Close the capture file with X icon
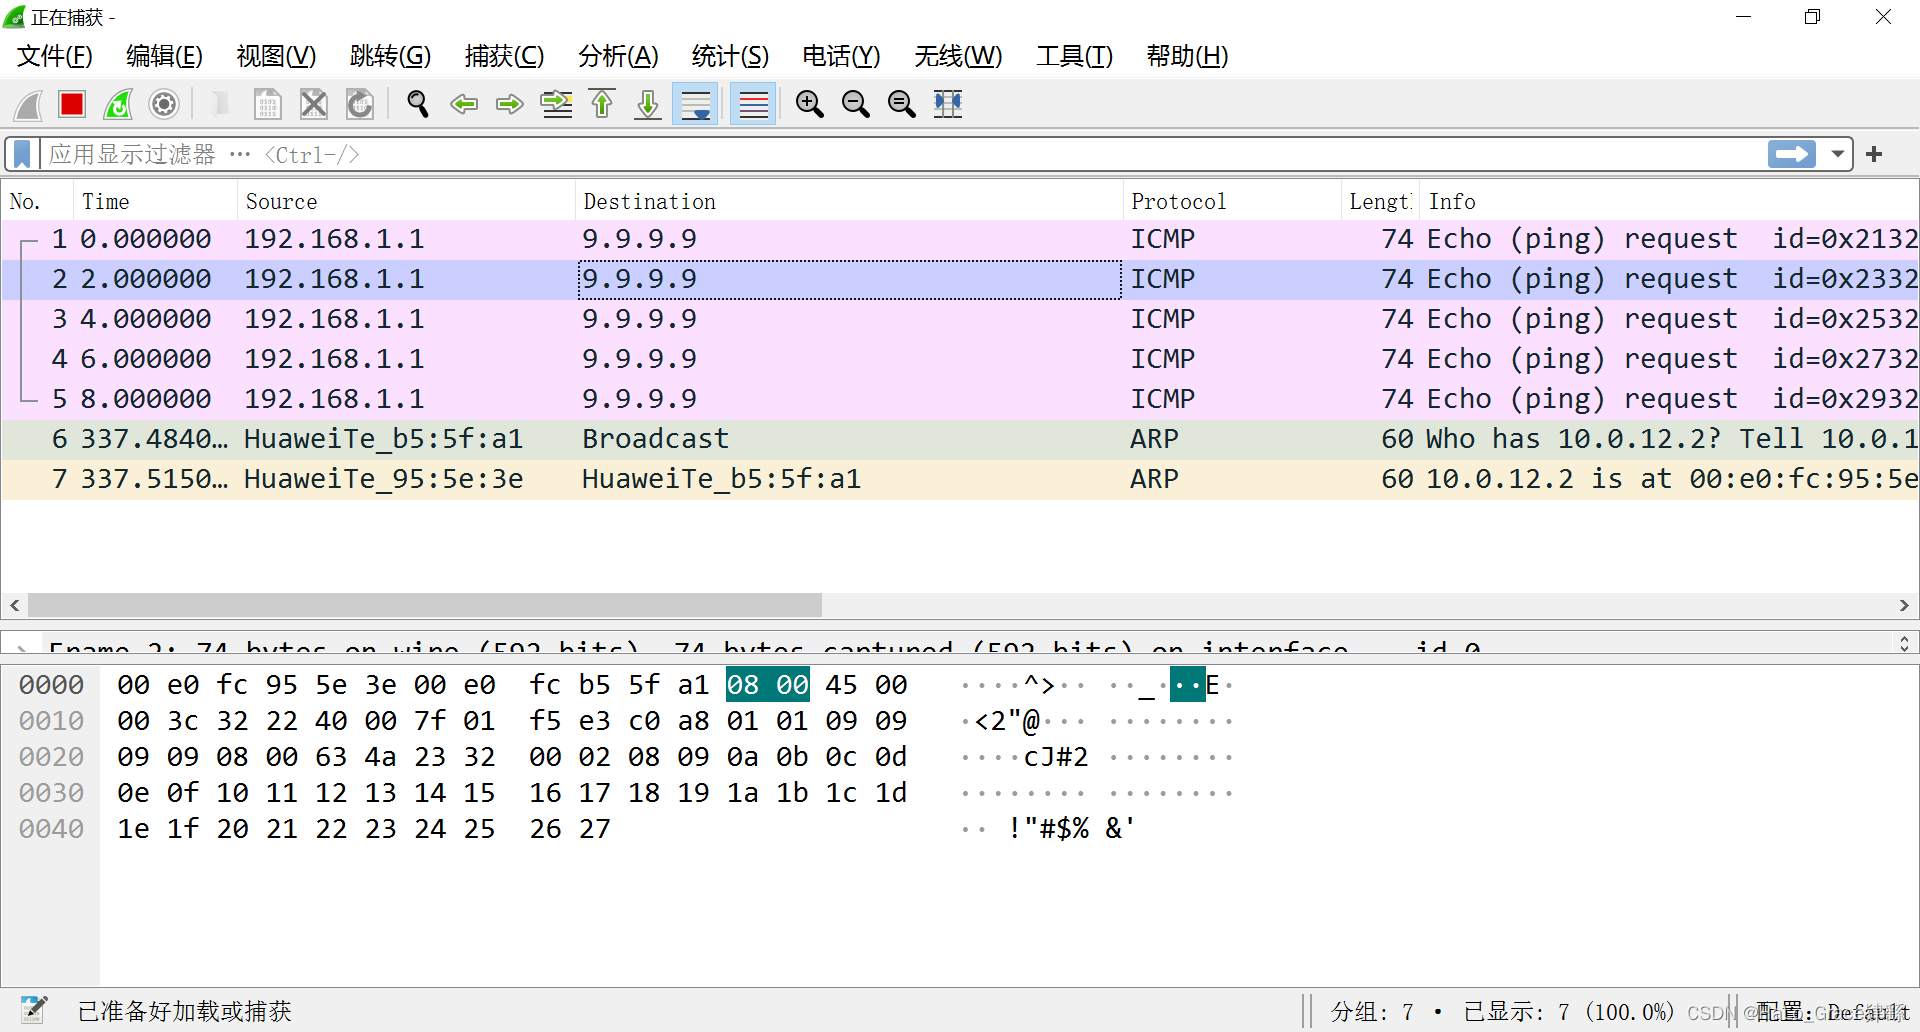 coord(314,104)
